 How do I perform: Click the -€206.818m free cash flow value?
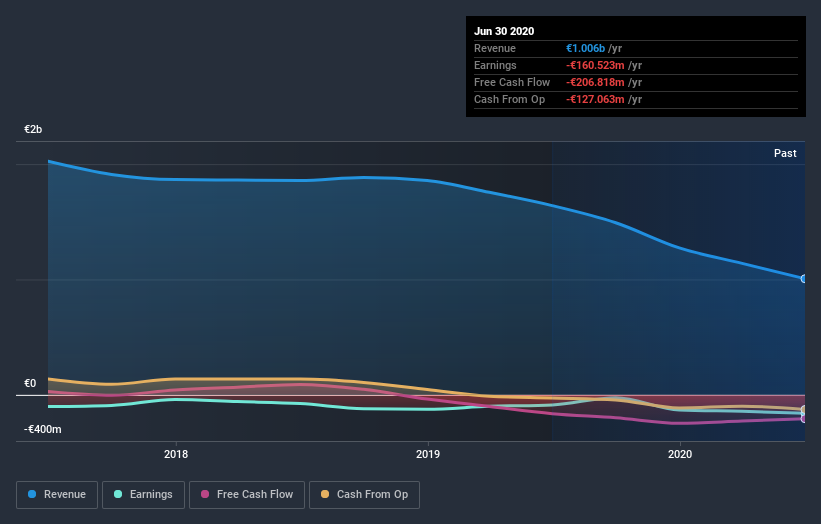pyautogui.click(x=595, y=82)
